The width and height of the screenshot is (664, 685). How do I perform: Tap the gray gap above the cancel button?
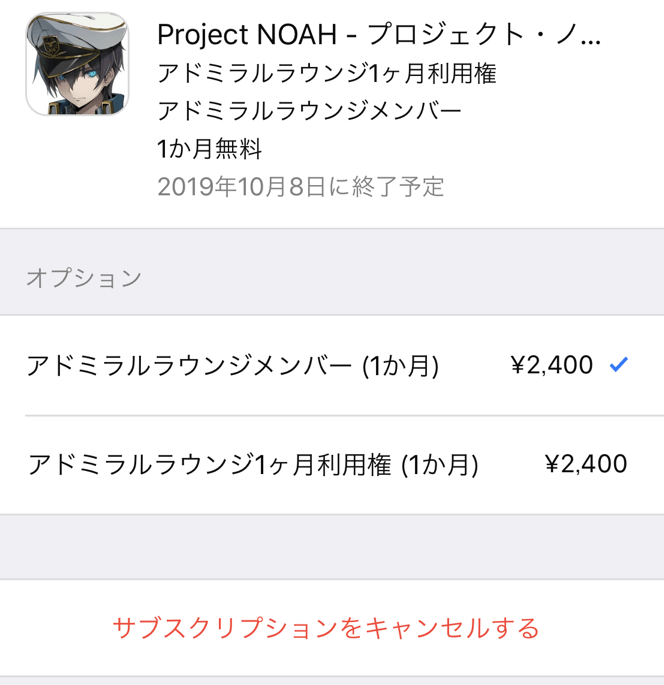pos(332,547)
